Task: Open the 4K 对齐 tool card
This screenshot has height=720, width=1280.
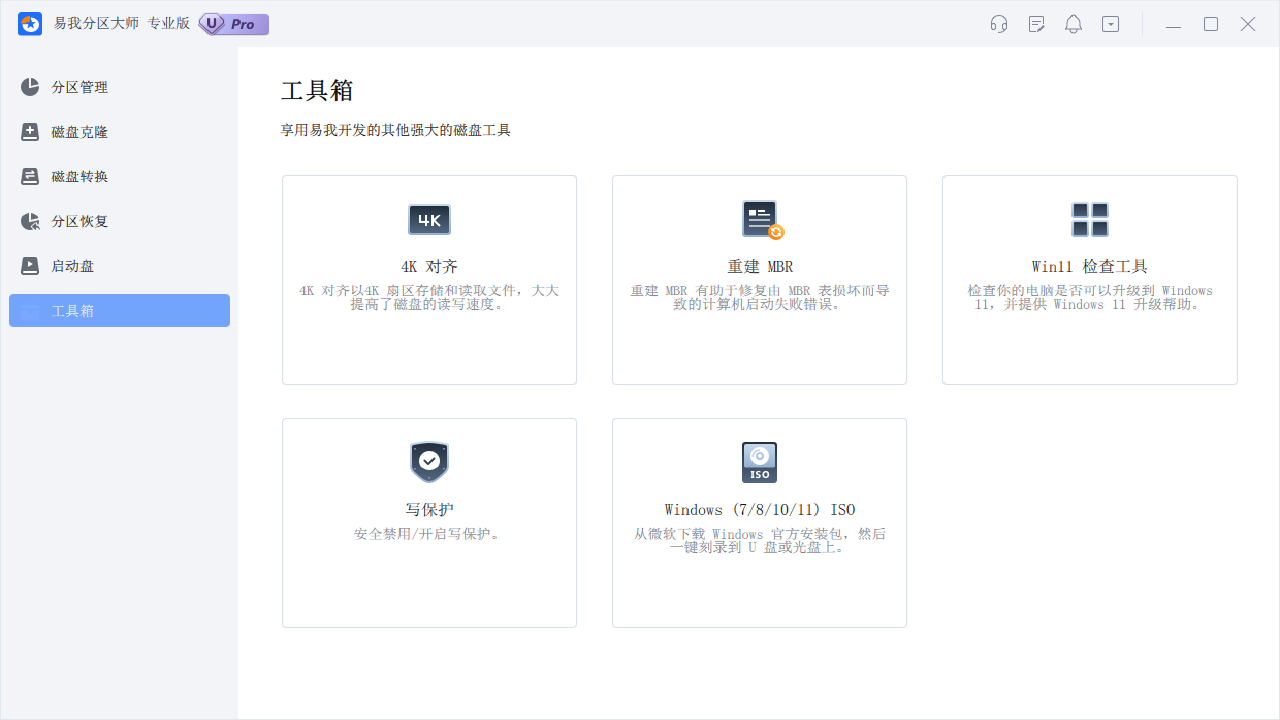Action: coord(429,280)
